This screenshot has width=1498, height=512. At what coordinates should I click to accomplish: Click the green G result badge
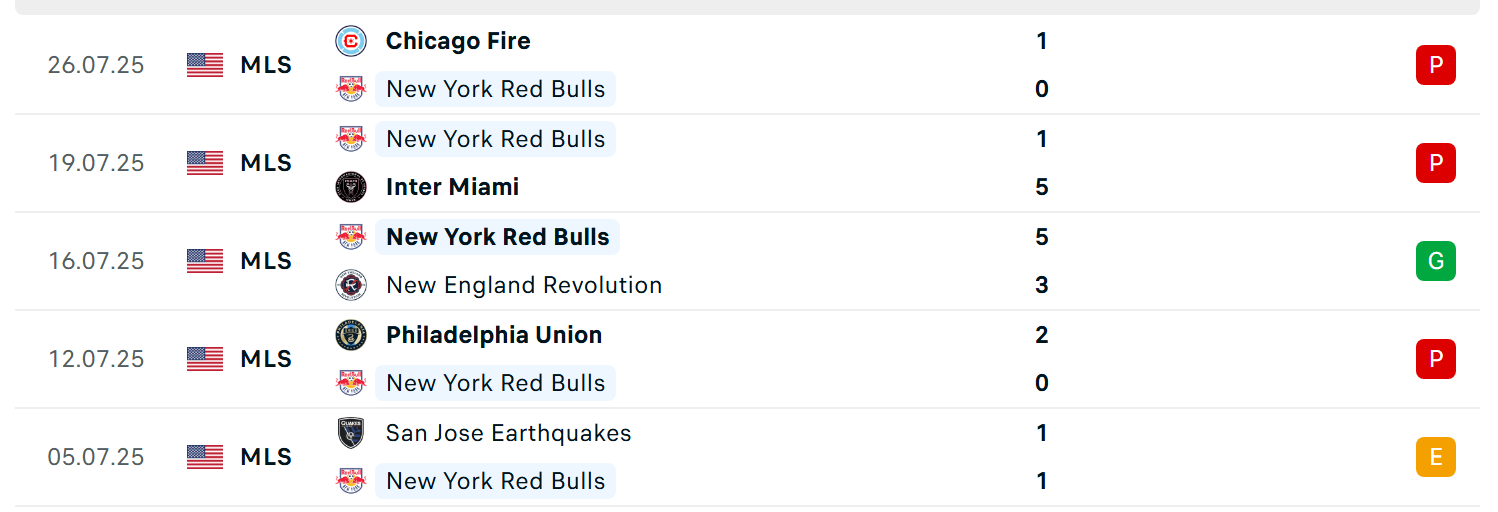[1436, 261]
